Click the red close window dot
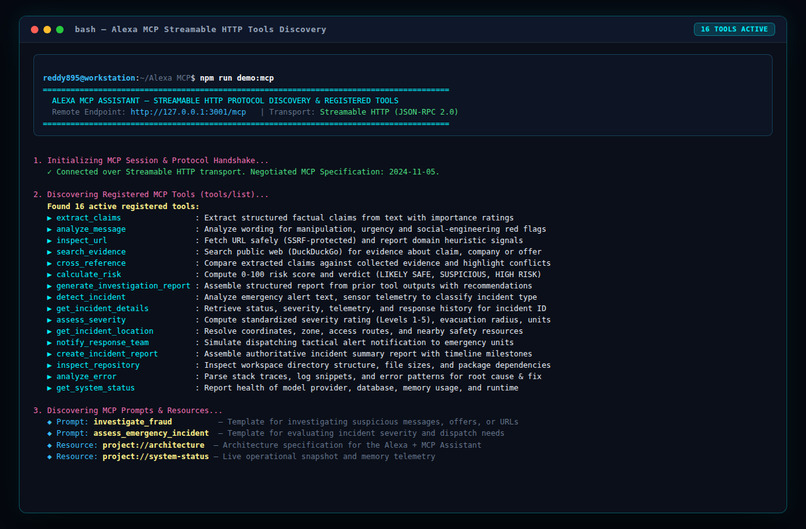 click(x=34, y=30)
